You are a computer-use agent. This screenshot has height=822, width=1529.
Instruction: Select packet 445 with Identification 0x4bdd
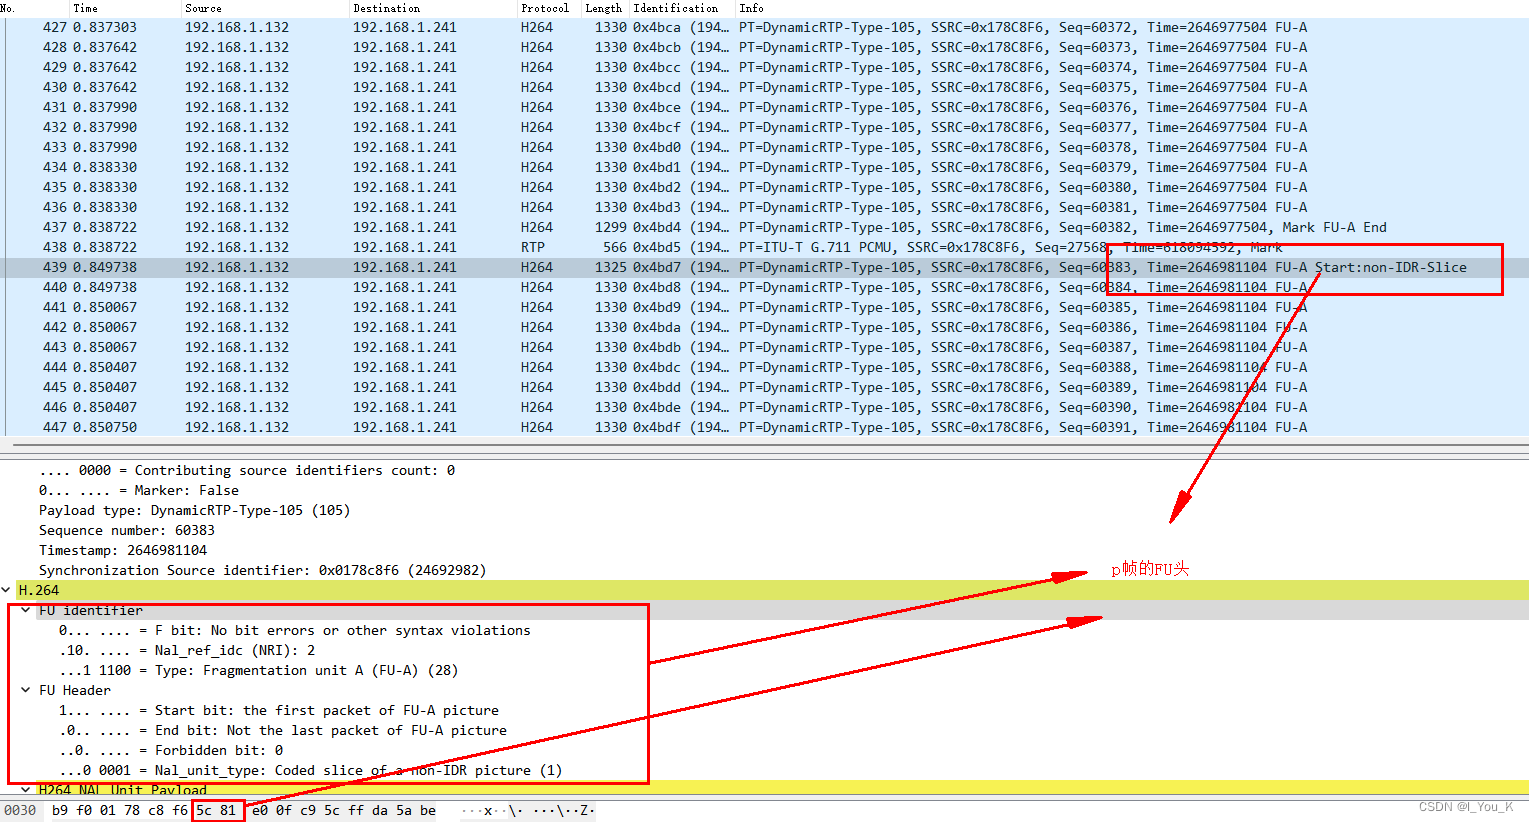764,387
